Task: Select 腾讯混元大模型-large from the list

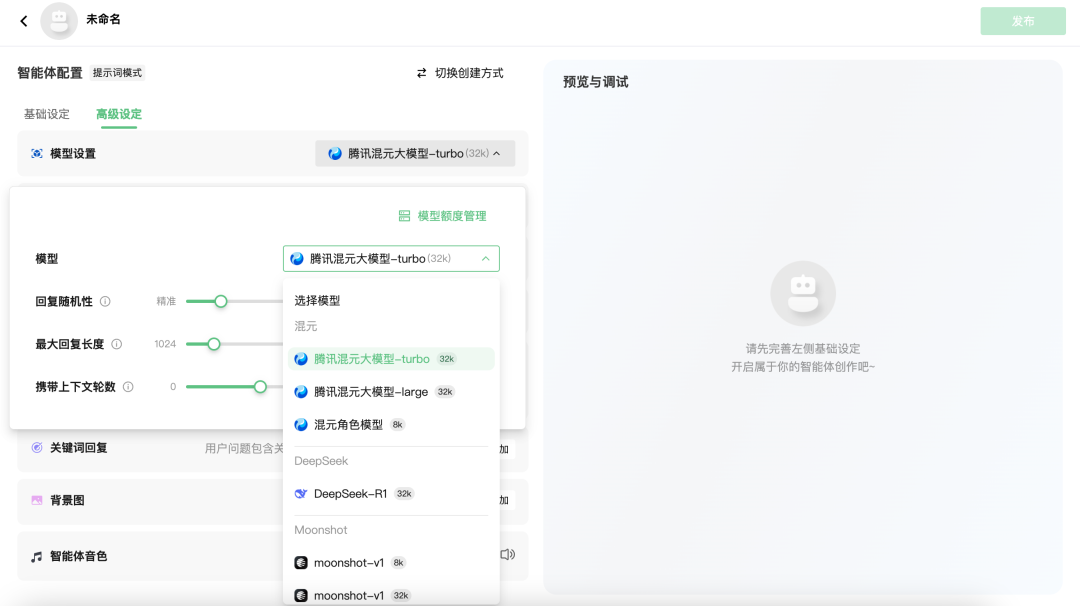Action: point(371,392)
